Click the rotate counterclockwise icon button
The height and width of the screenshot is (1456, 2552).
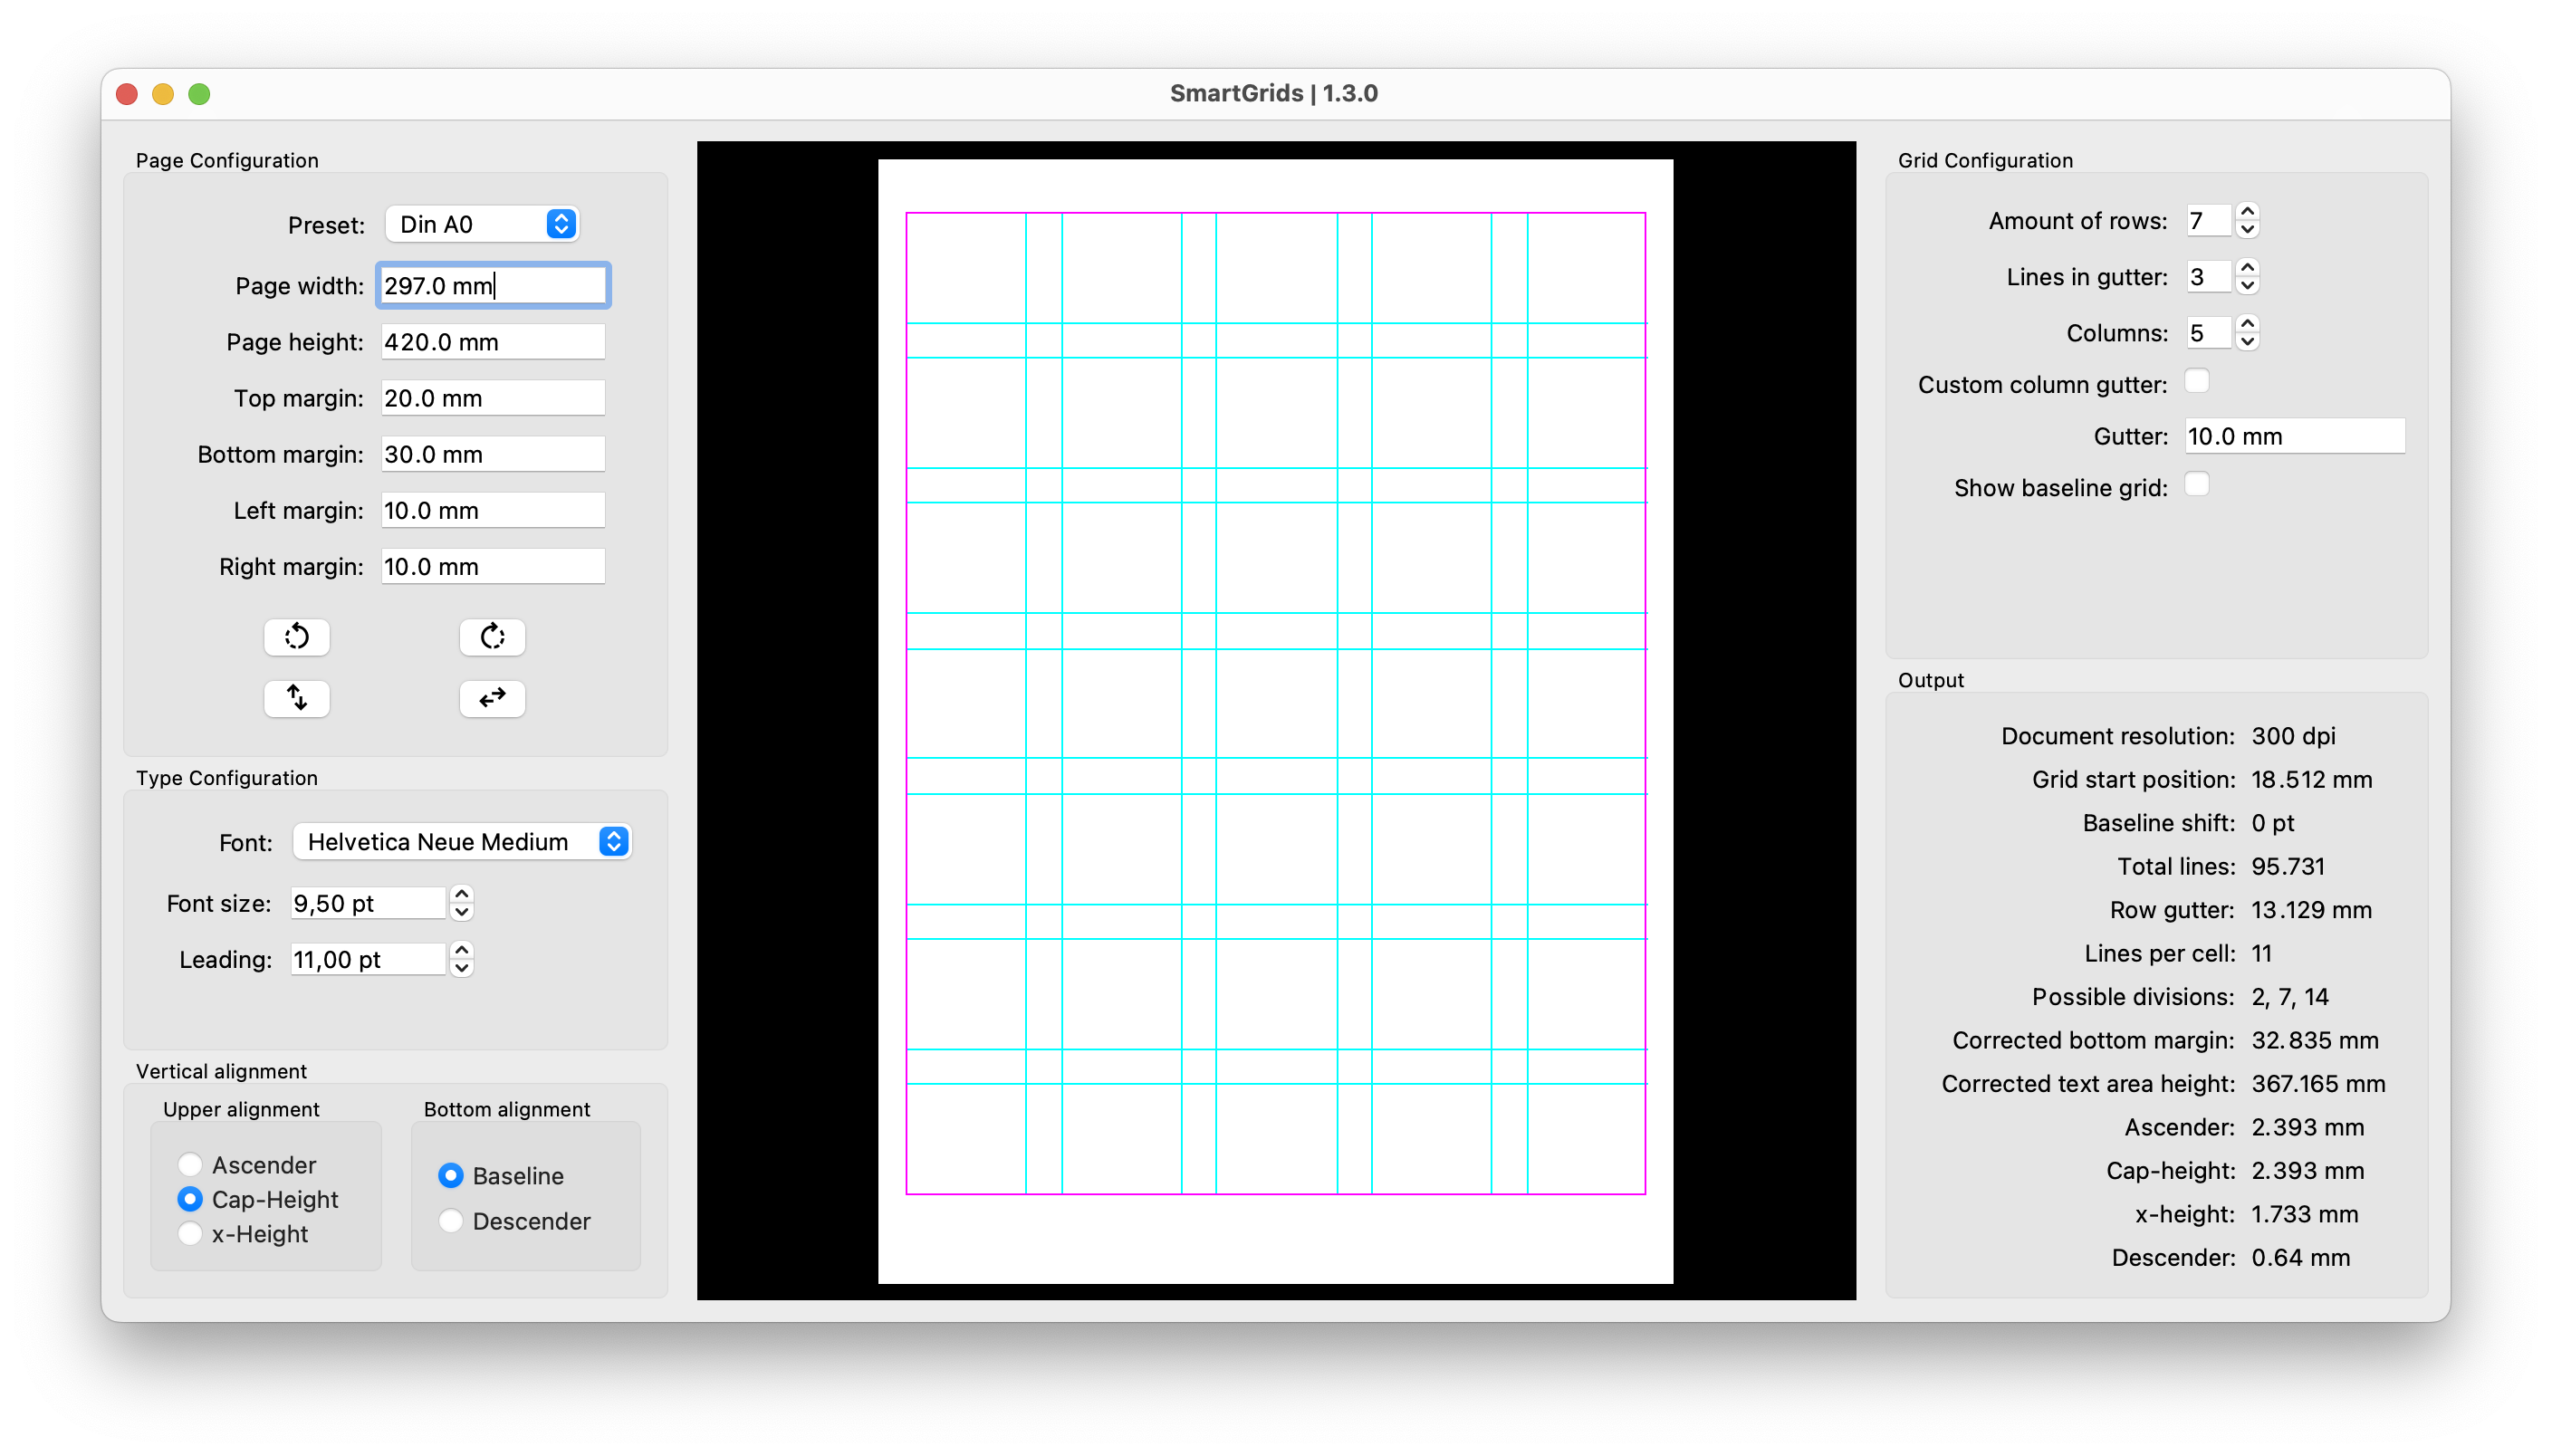tap(296, 637)
